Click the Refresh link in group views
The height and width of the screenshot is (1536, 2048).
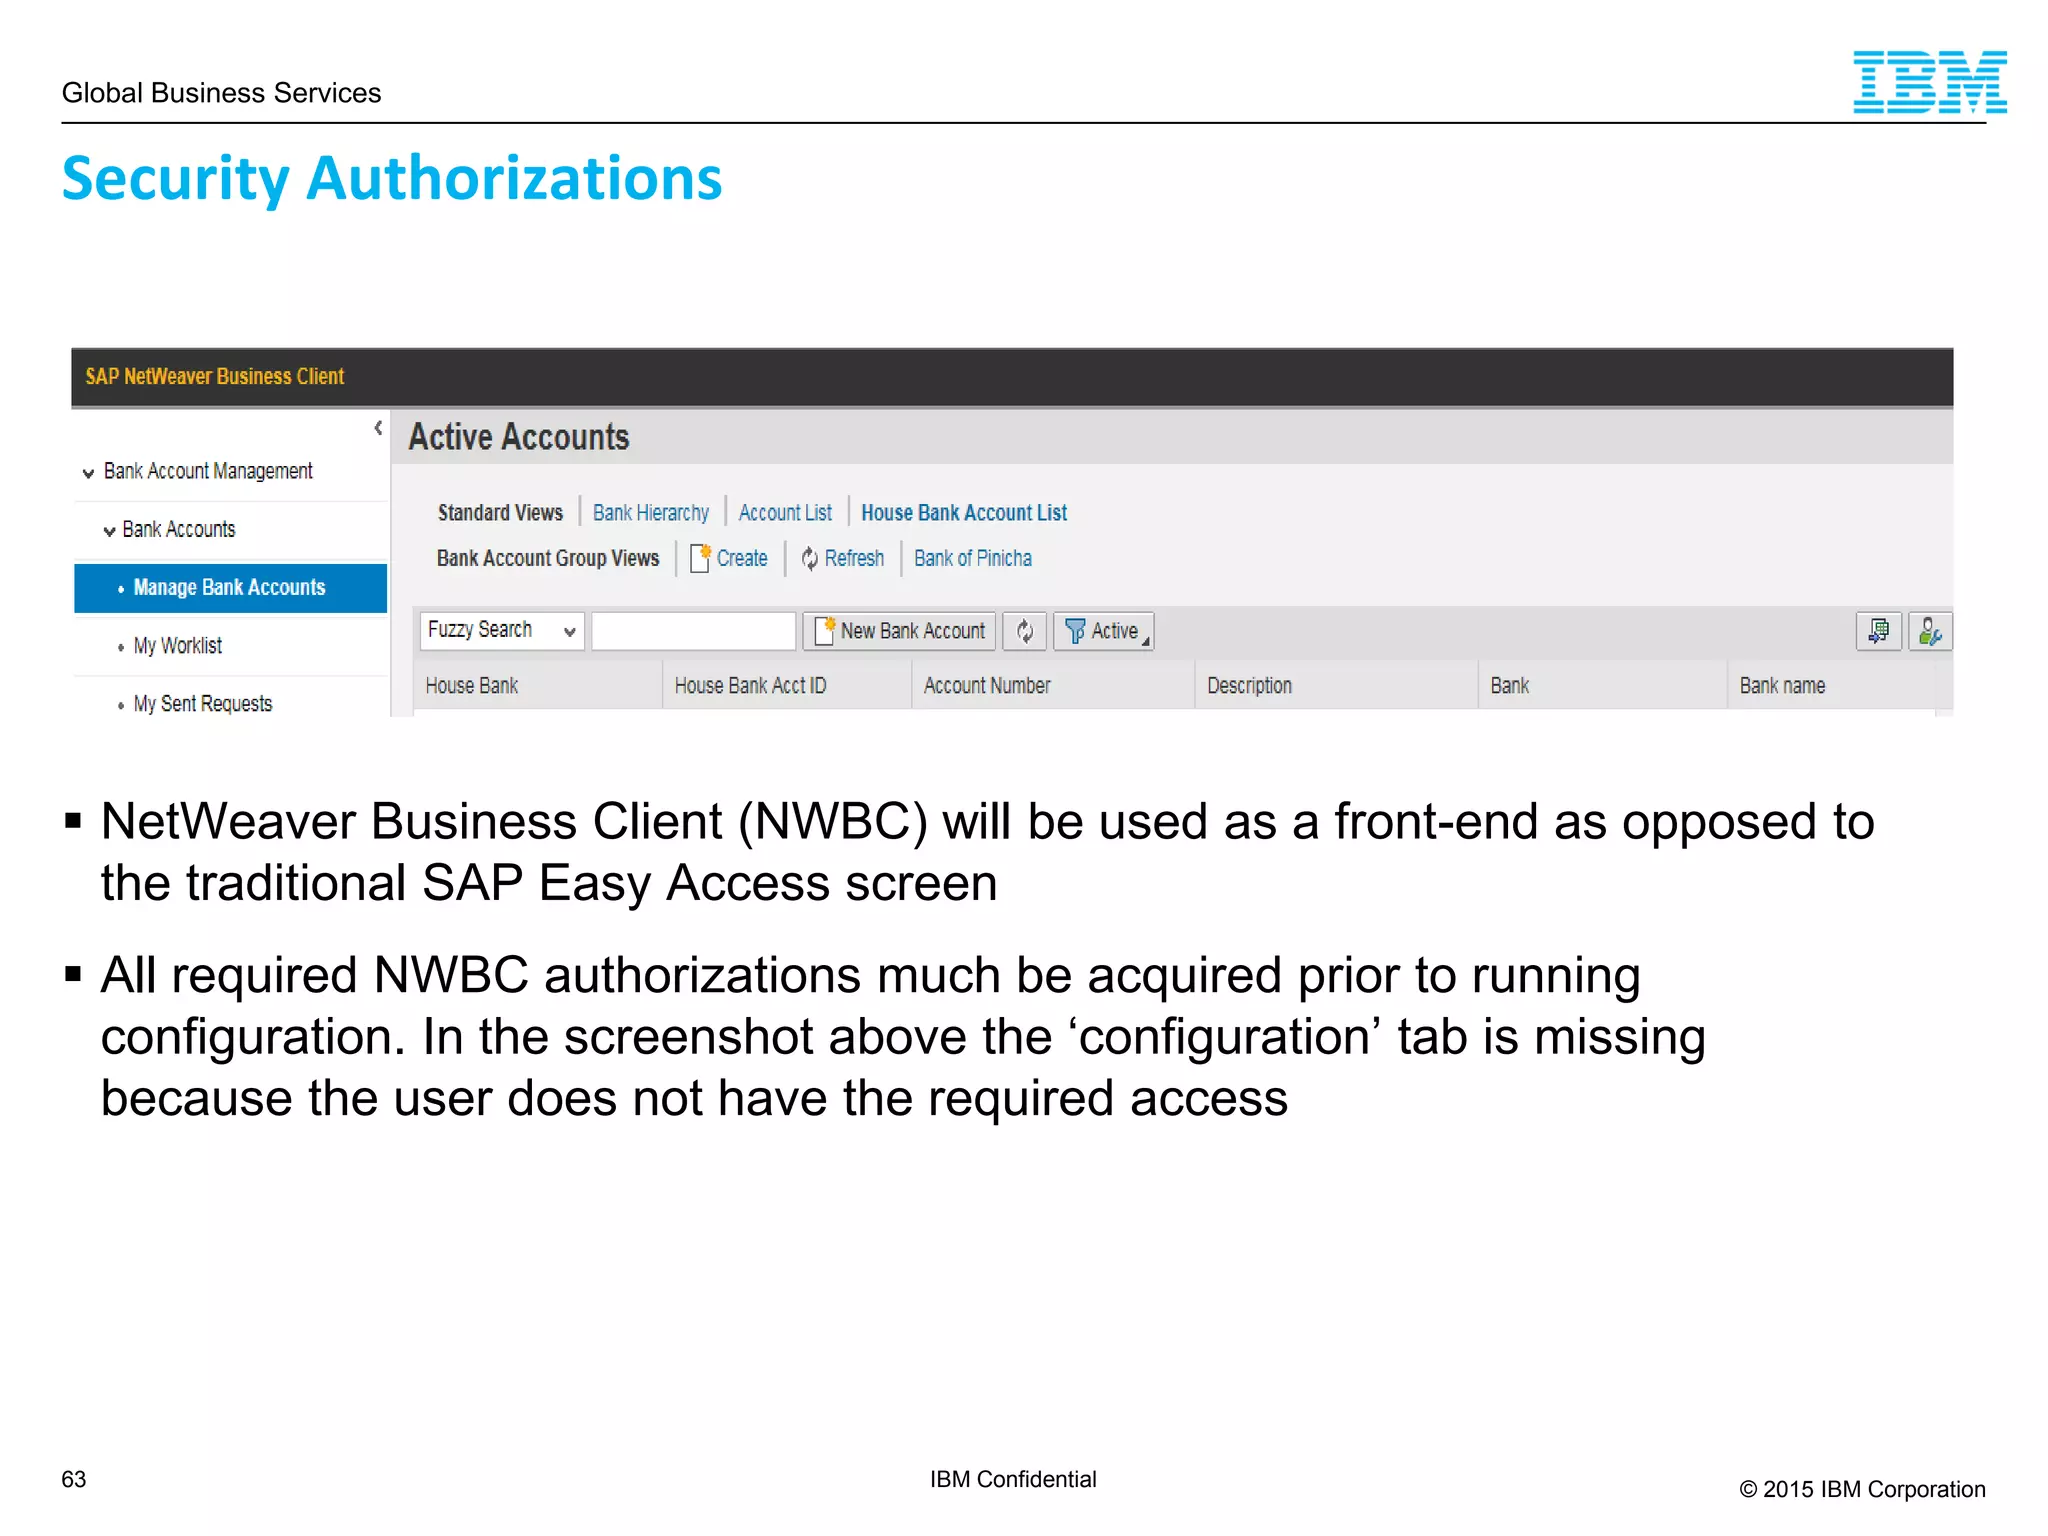[843, 558]
